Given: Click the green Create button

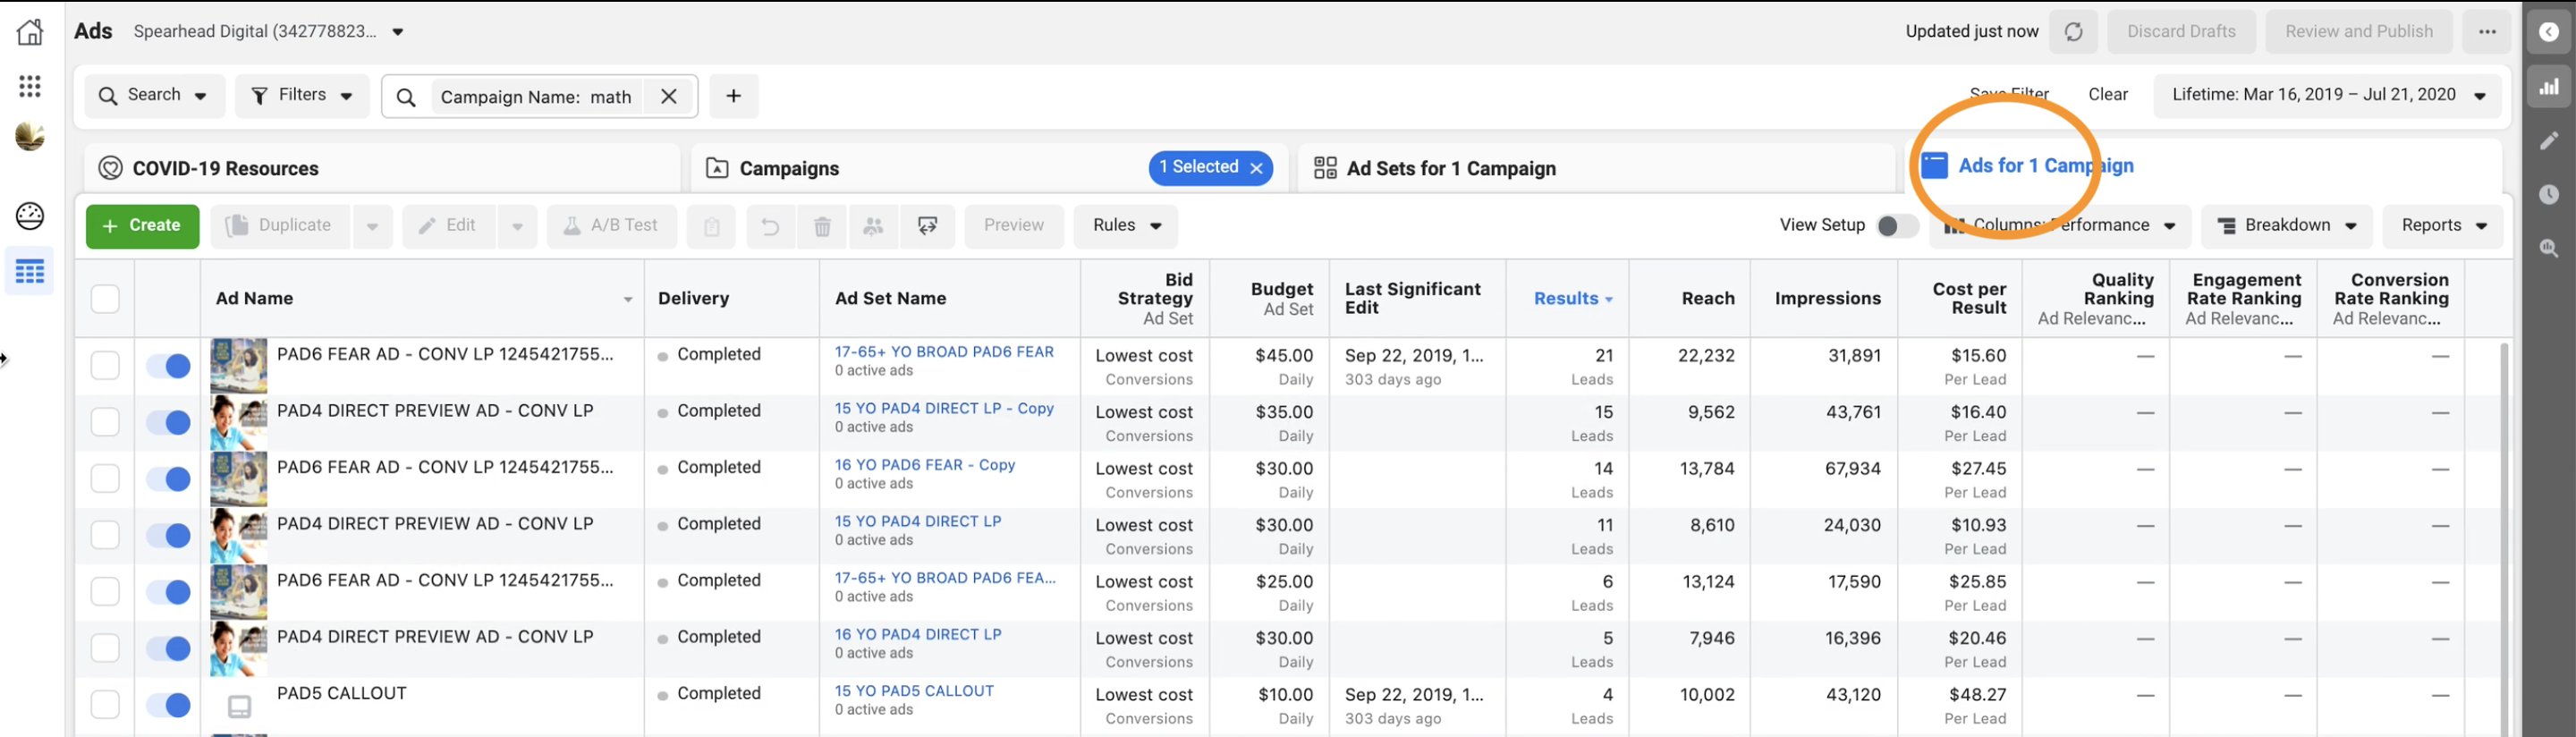Looking at the screenshot, I should [x=143, y=226].
